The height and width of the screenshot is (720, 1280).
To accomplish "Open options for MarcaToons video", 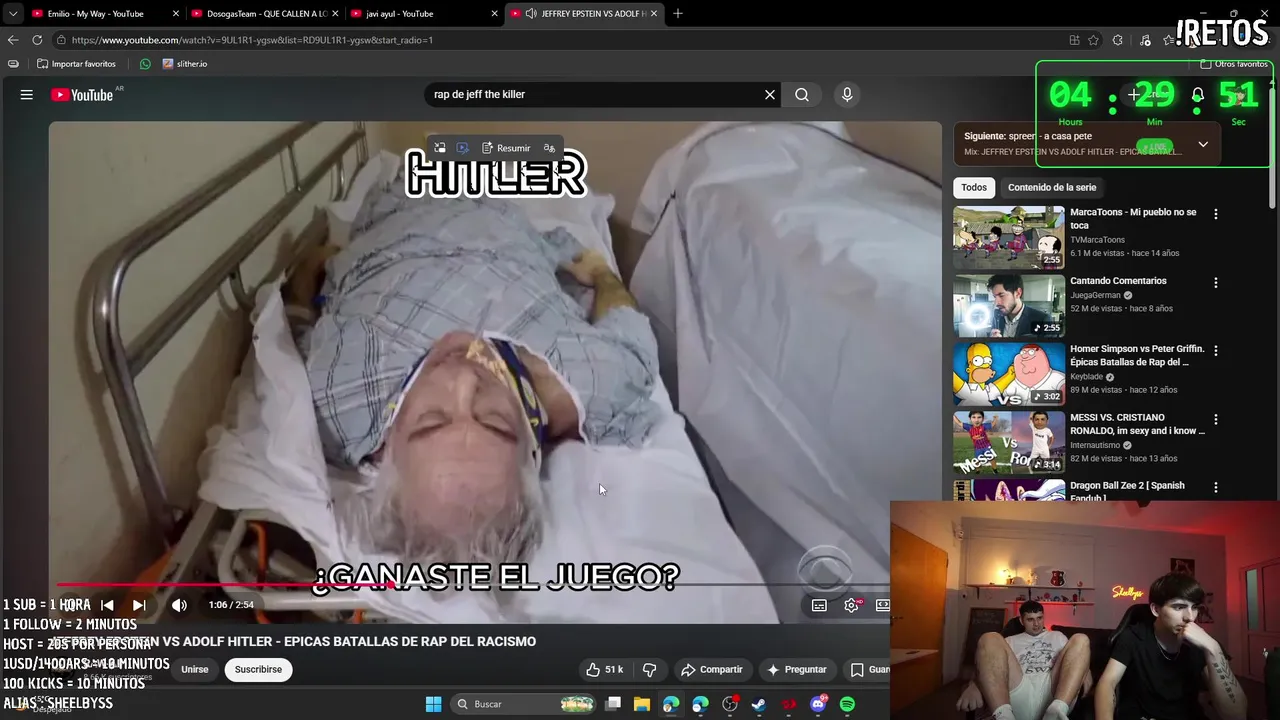I will [x=1216, y=214].
